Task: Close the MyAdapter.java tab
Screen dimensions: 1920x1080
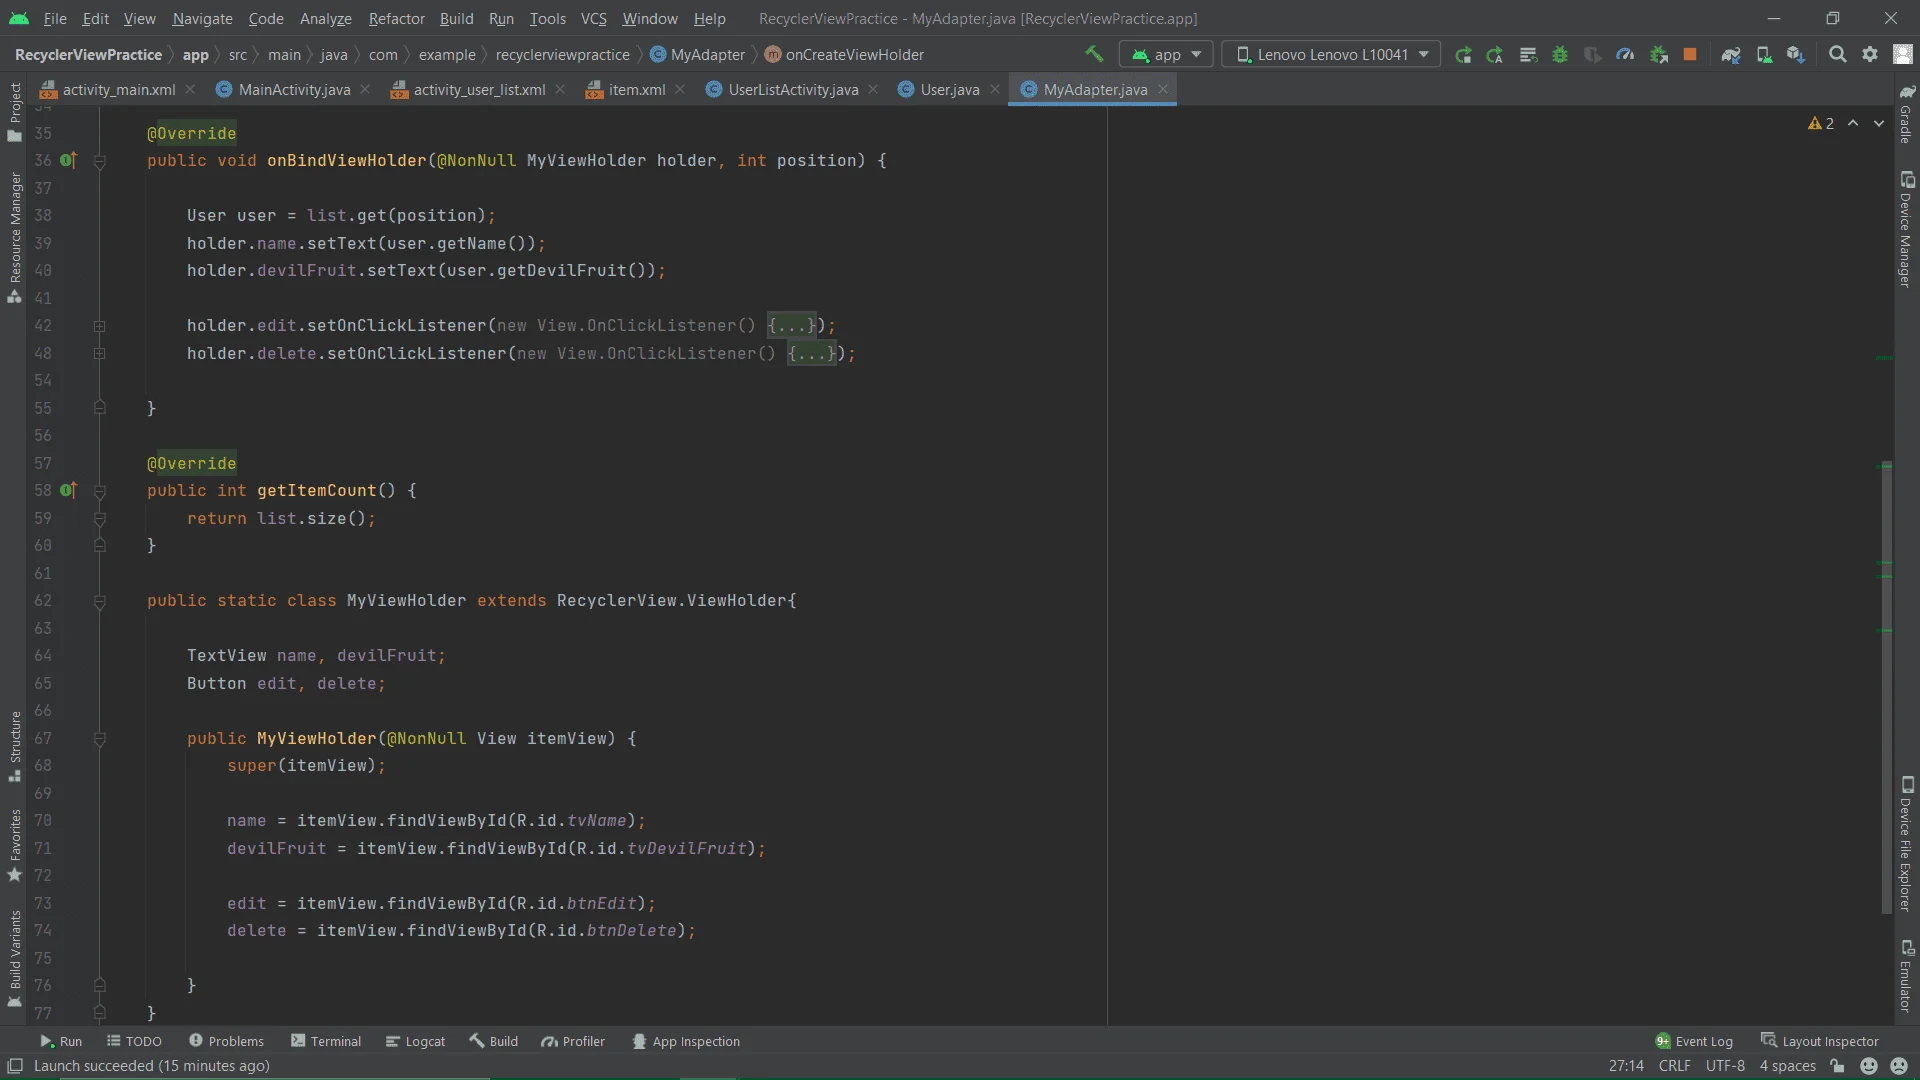Action: pos(1163,89)
